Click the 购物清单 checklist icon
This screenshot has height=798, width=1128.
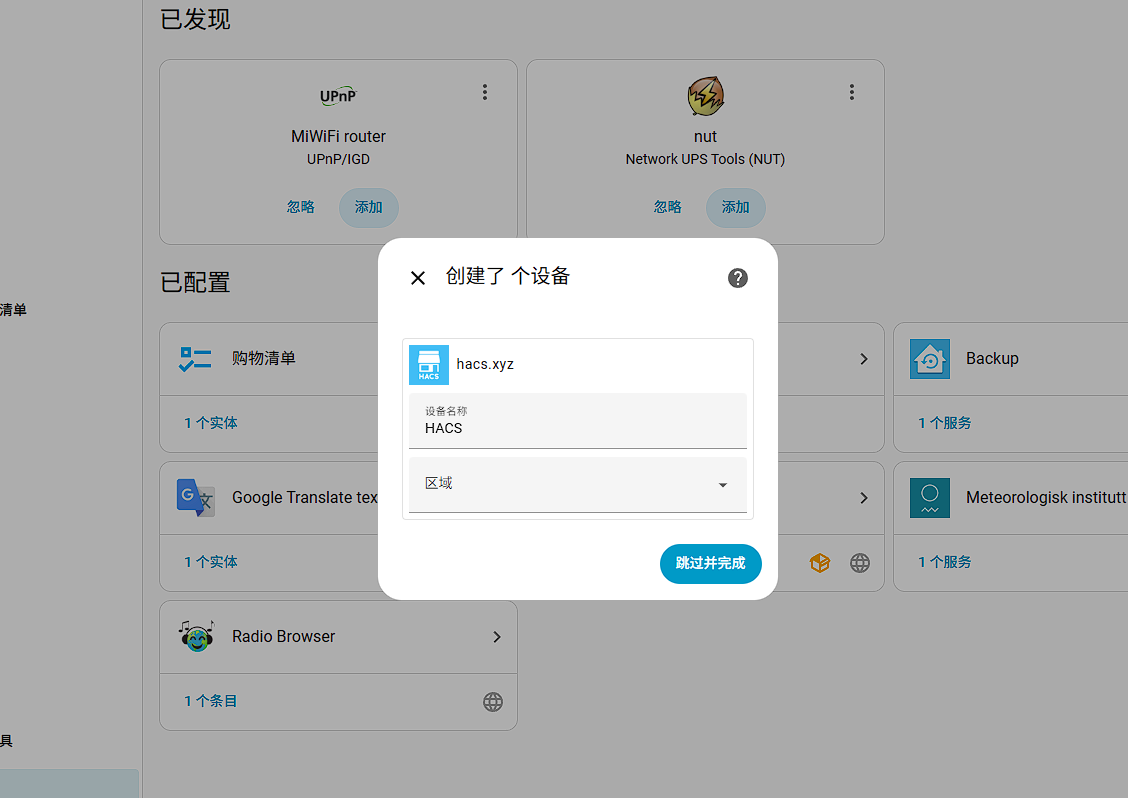click(x=195, y=359)
